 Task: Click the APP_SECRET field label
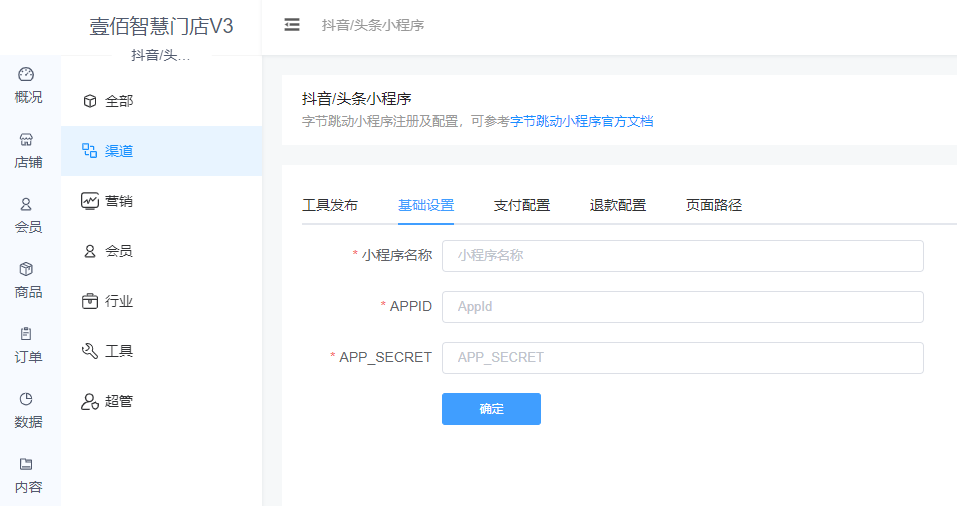[385, 357]
